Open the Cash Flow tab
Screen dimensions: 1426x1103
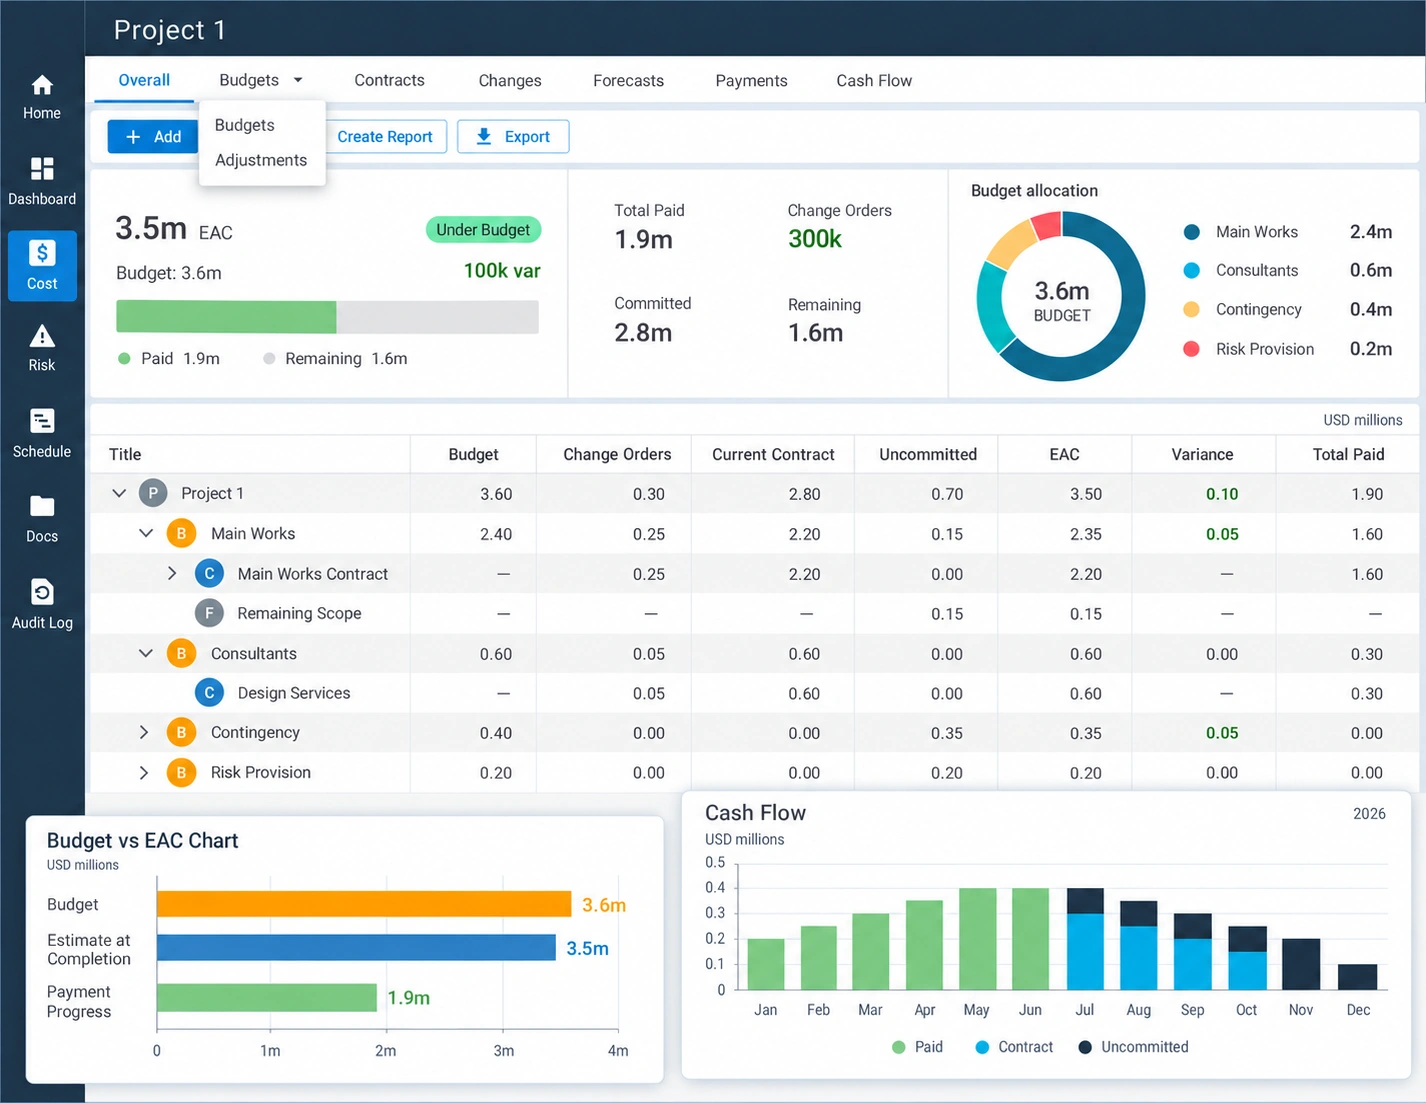coord(874,80)
